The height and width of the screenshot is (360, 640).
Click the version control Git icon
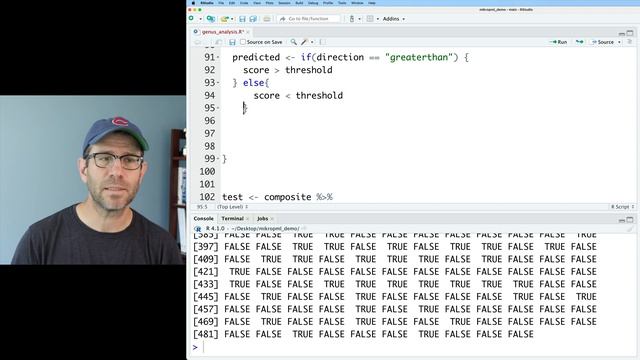tap(352, 19)
